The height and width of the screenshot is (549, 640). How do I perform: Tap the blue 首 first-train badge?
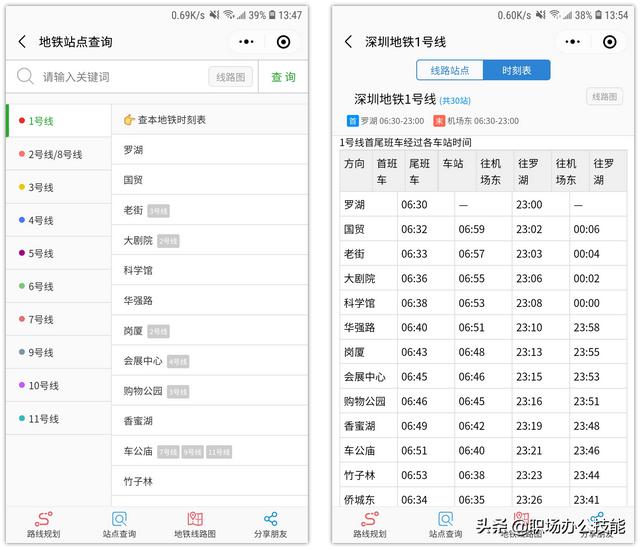point(352,121)
